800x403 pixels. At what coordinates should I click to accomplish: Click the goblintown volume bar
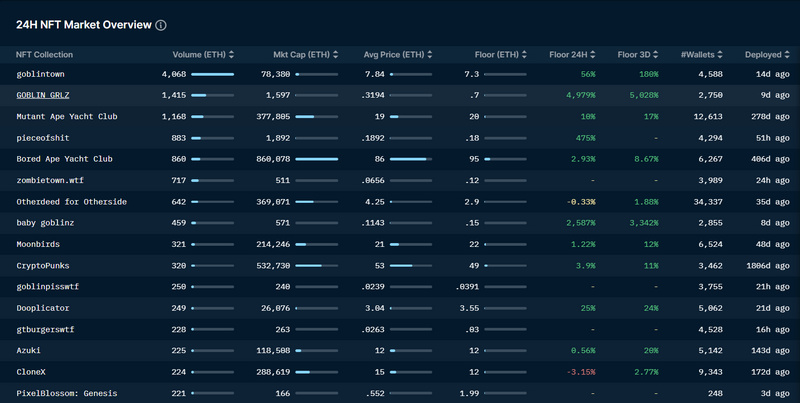[x=213, y=74]
